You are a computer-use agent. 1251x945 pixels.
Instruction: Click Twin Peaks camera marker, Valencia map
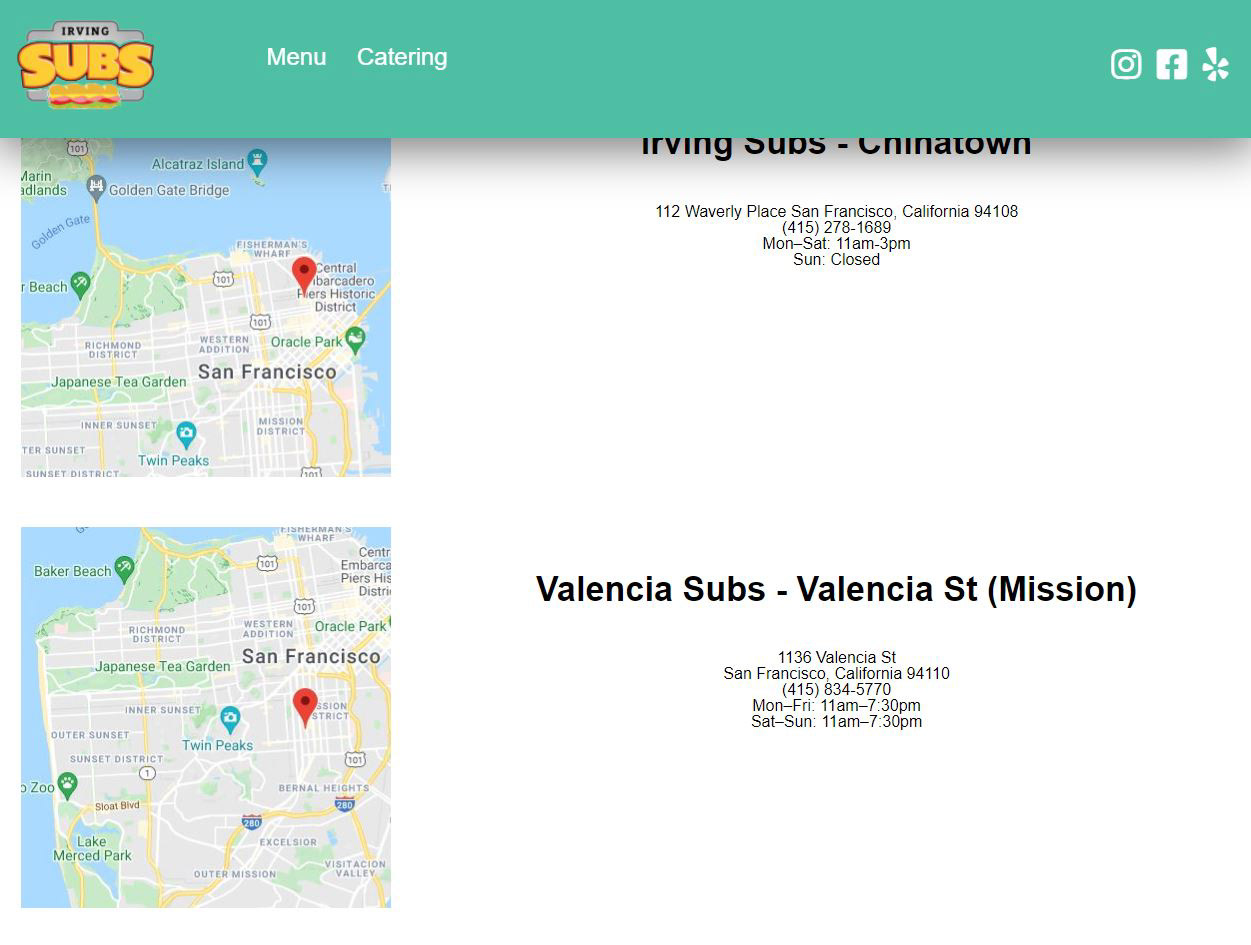(230, 718)
